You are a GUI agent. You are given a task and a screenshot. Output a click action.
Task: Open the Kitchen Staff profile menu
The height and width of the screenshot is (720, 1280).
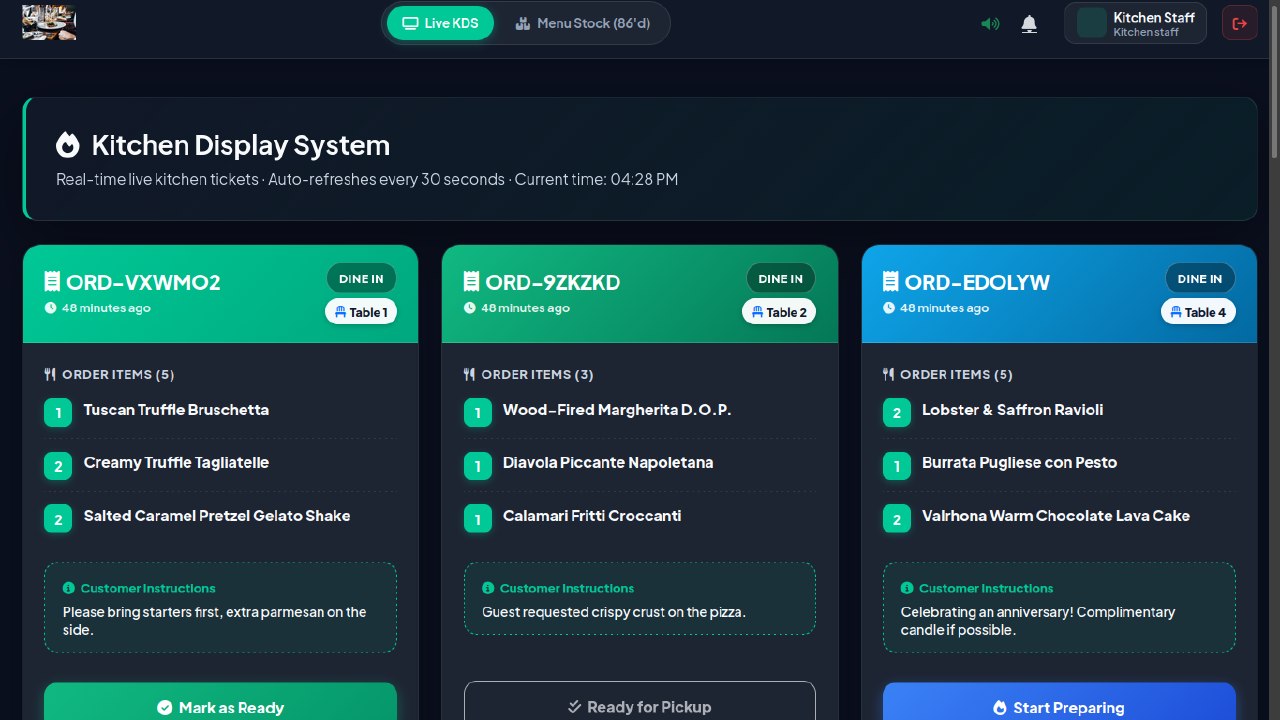tap(1135, 23)
